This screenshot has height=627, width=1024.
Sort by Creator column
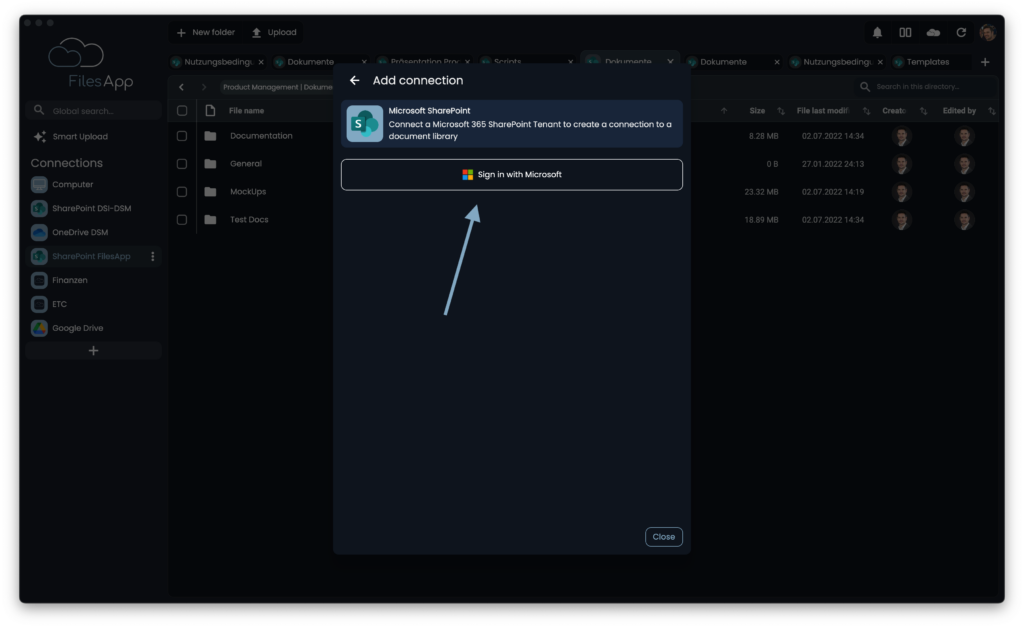pyautogui.click(x=894, y=111)
